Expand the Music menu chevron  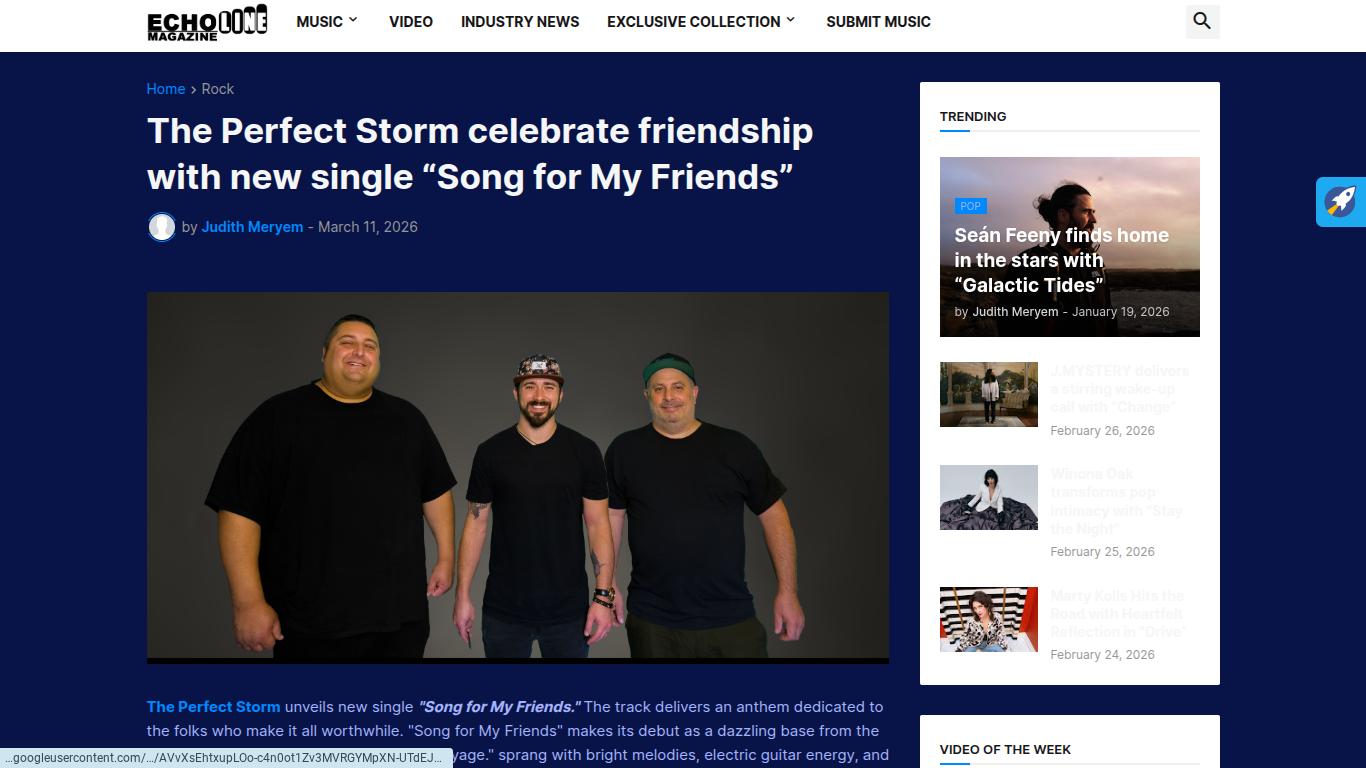point(353,20)
